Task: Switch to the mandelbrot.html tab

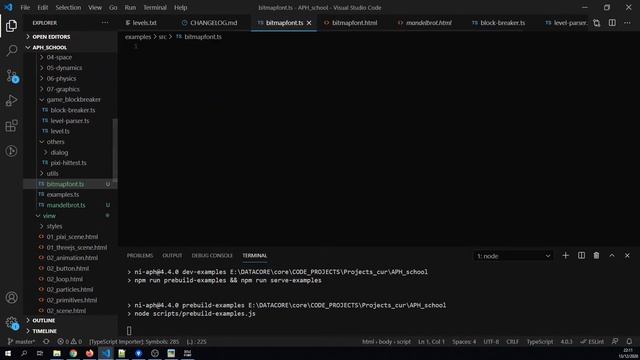Action: pos(425,23)
